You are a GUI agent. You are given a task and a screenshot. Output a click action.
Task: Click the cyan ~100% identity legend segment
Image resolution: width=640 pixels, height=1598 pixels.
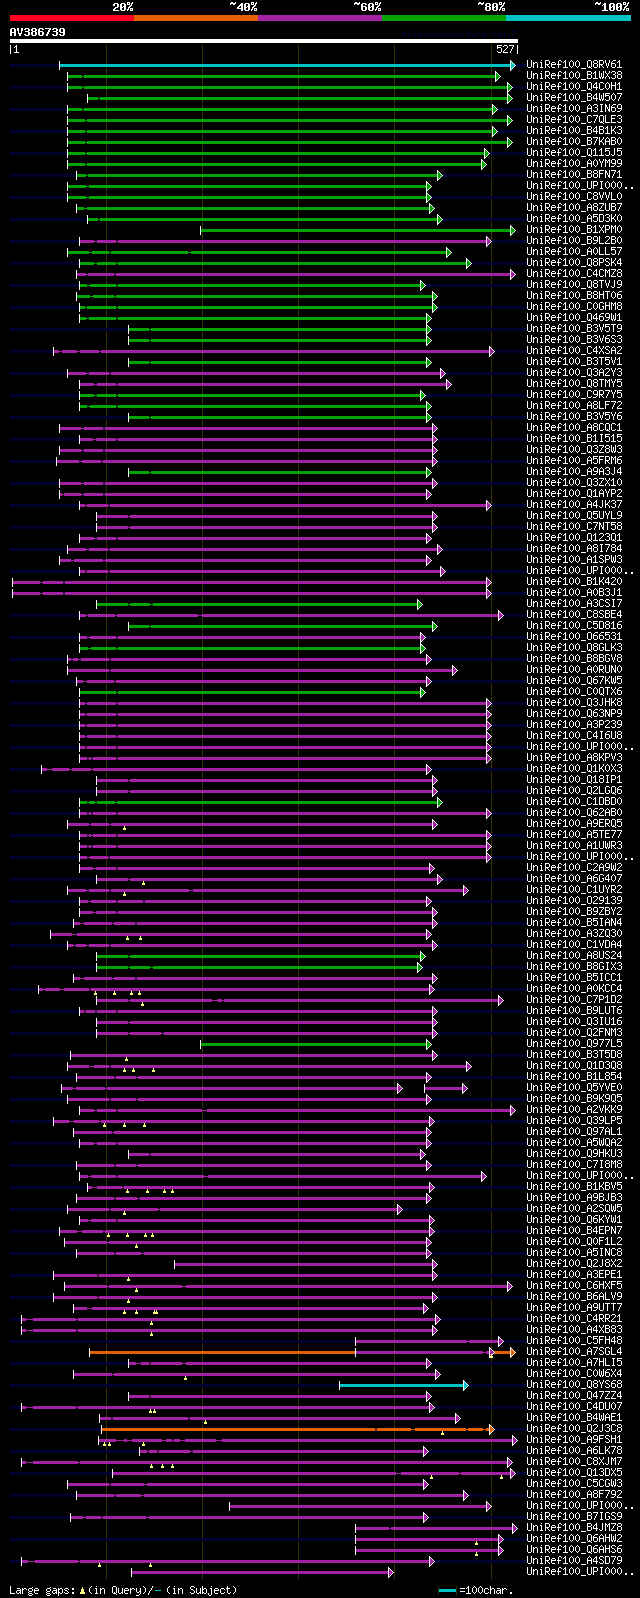click(568, 17)
